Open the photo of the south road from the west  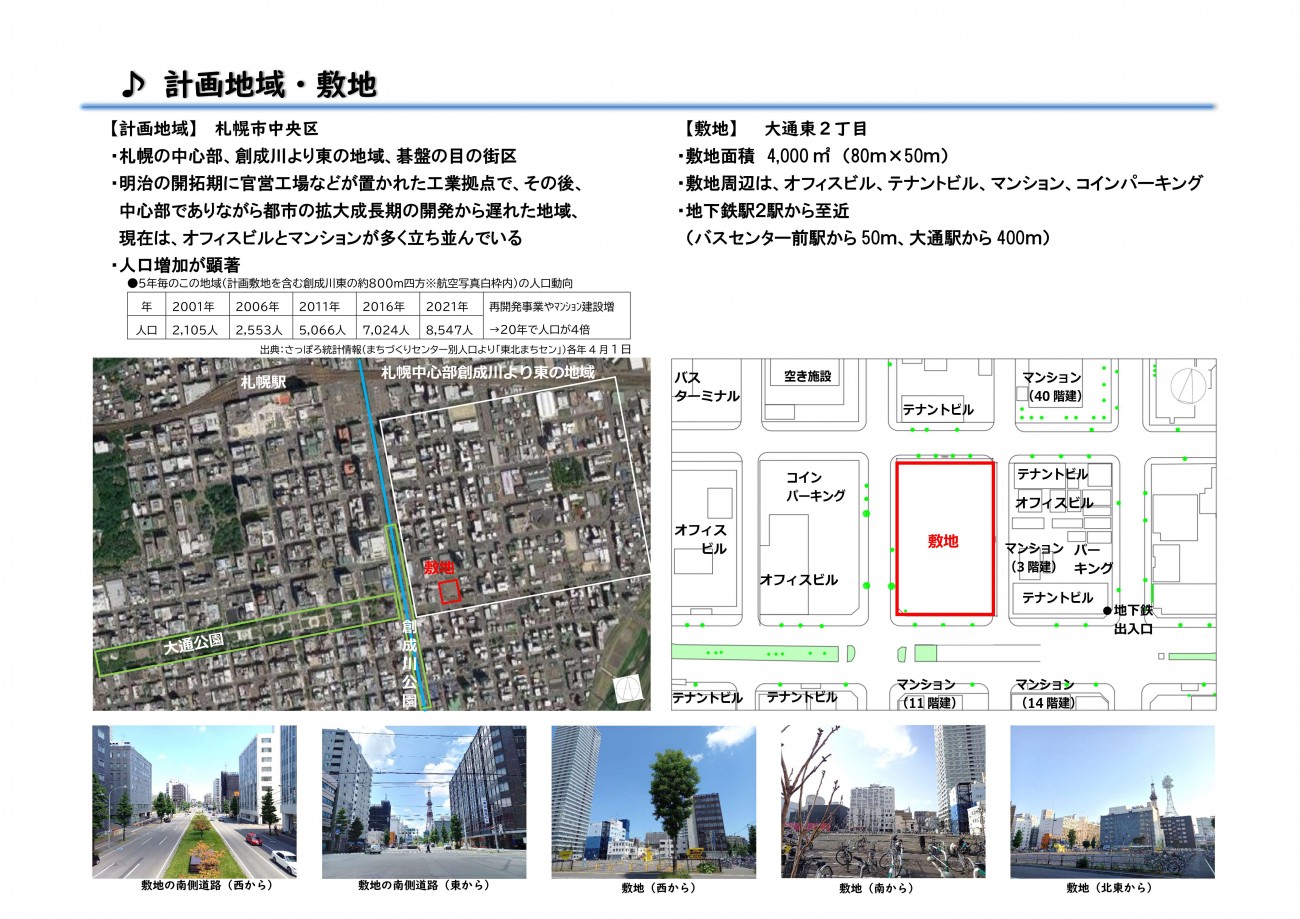click(x=194, y=802)
